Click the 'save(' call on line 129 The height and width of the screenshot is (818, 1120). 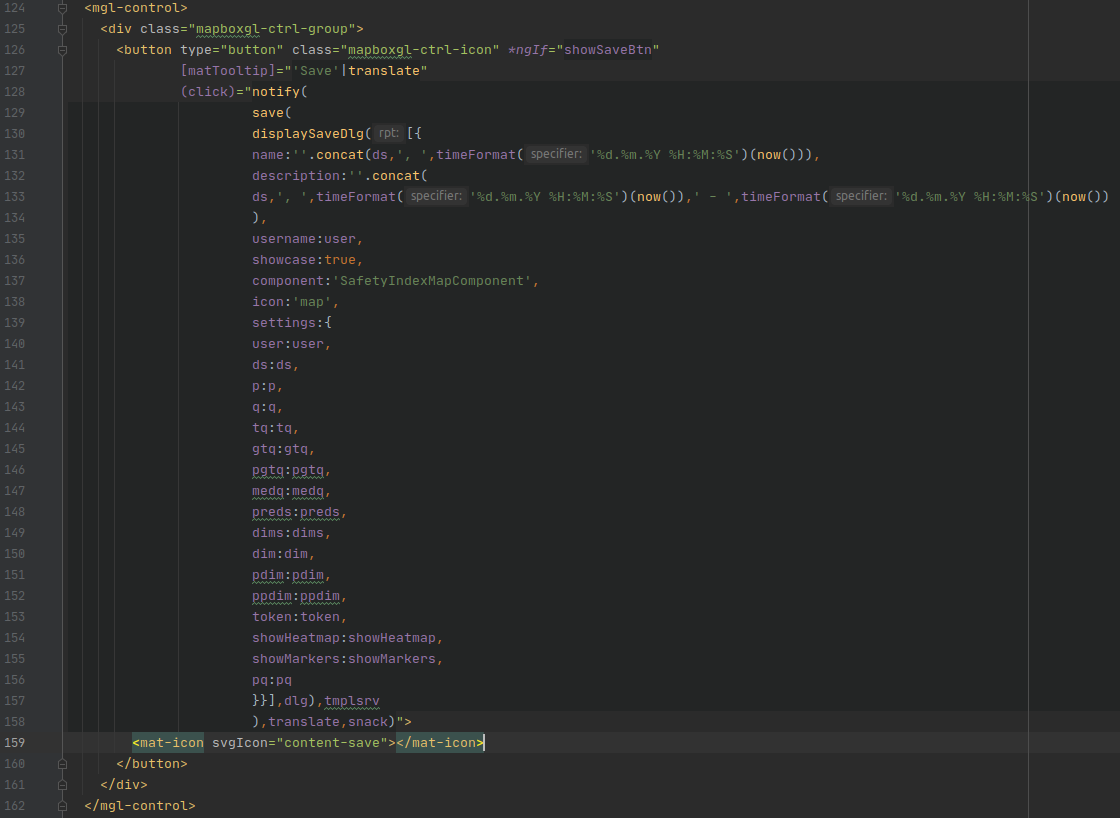[272, 113]
